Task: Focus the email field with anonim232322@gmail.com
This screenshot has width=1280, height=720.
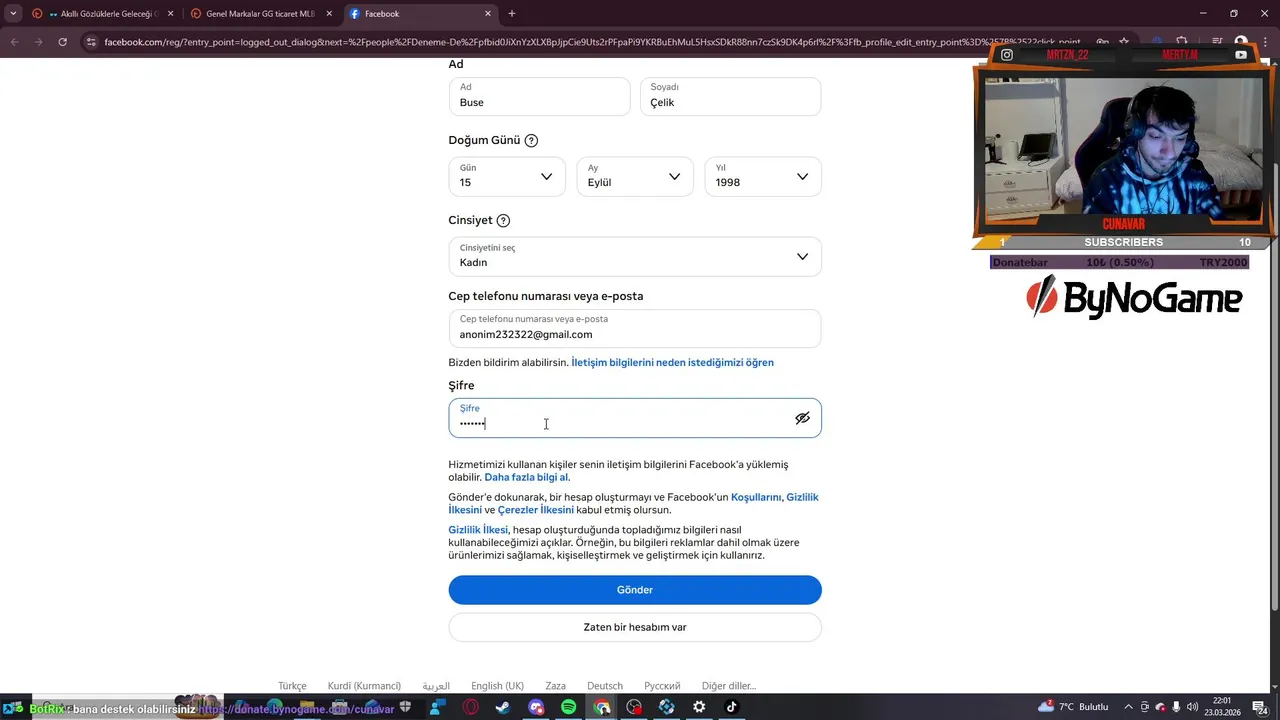Action: point(635,328)
